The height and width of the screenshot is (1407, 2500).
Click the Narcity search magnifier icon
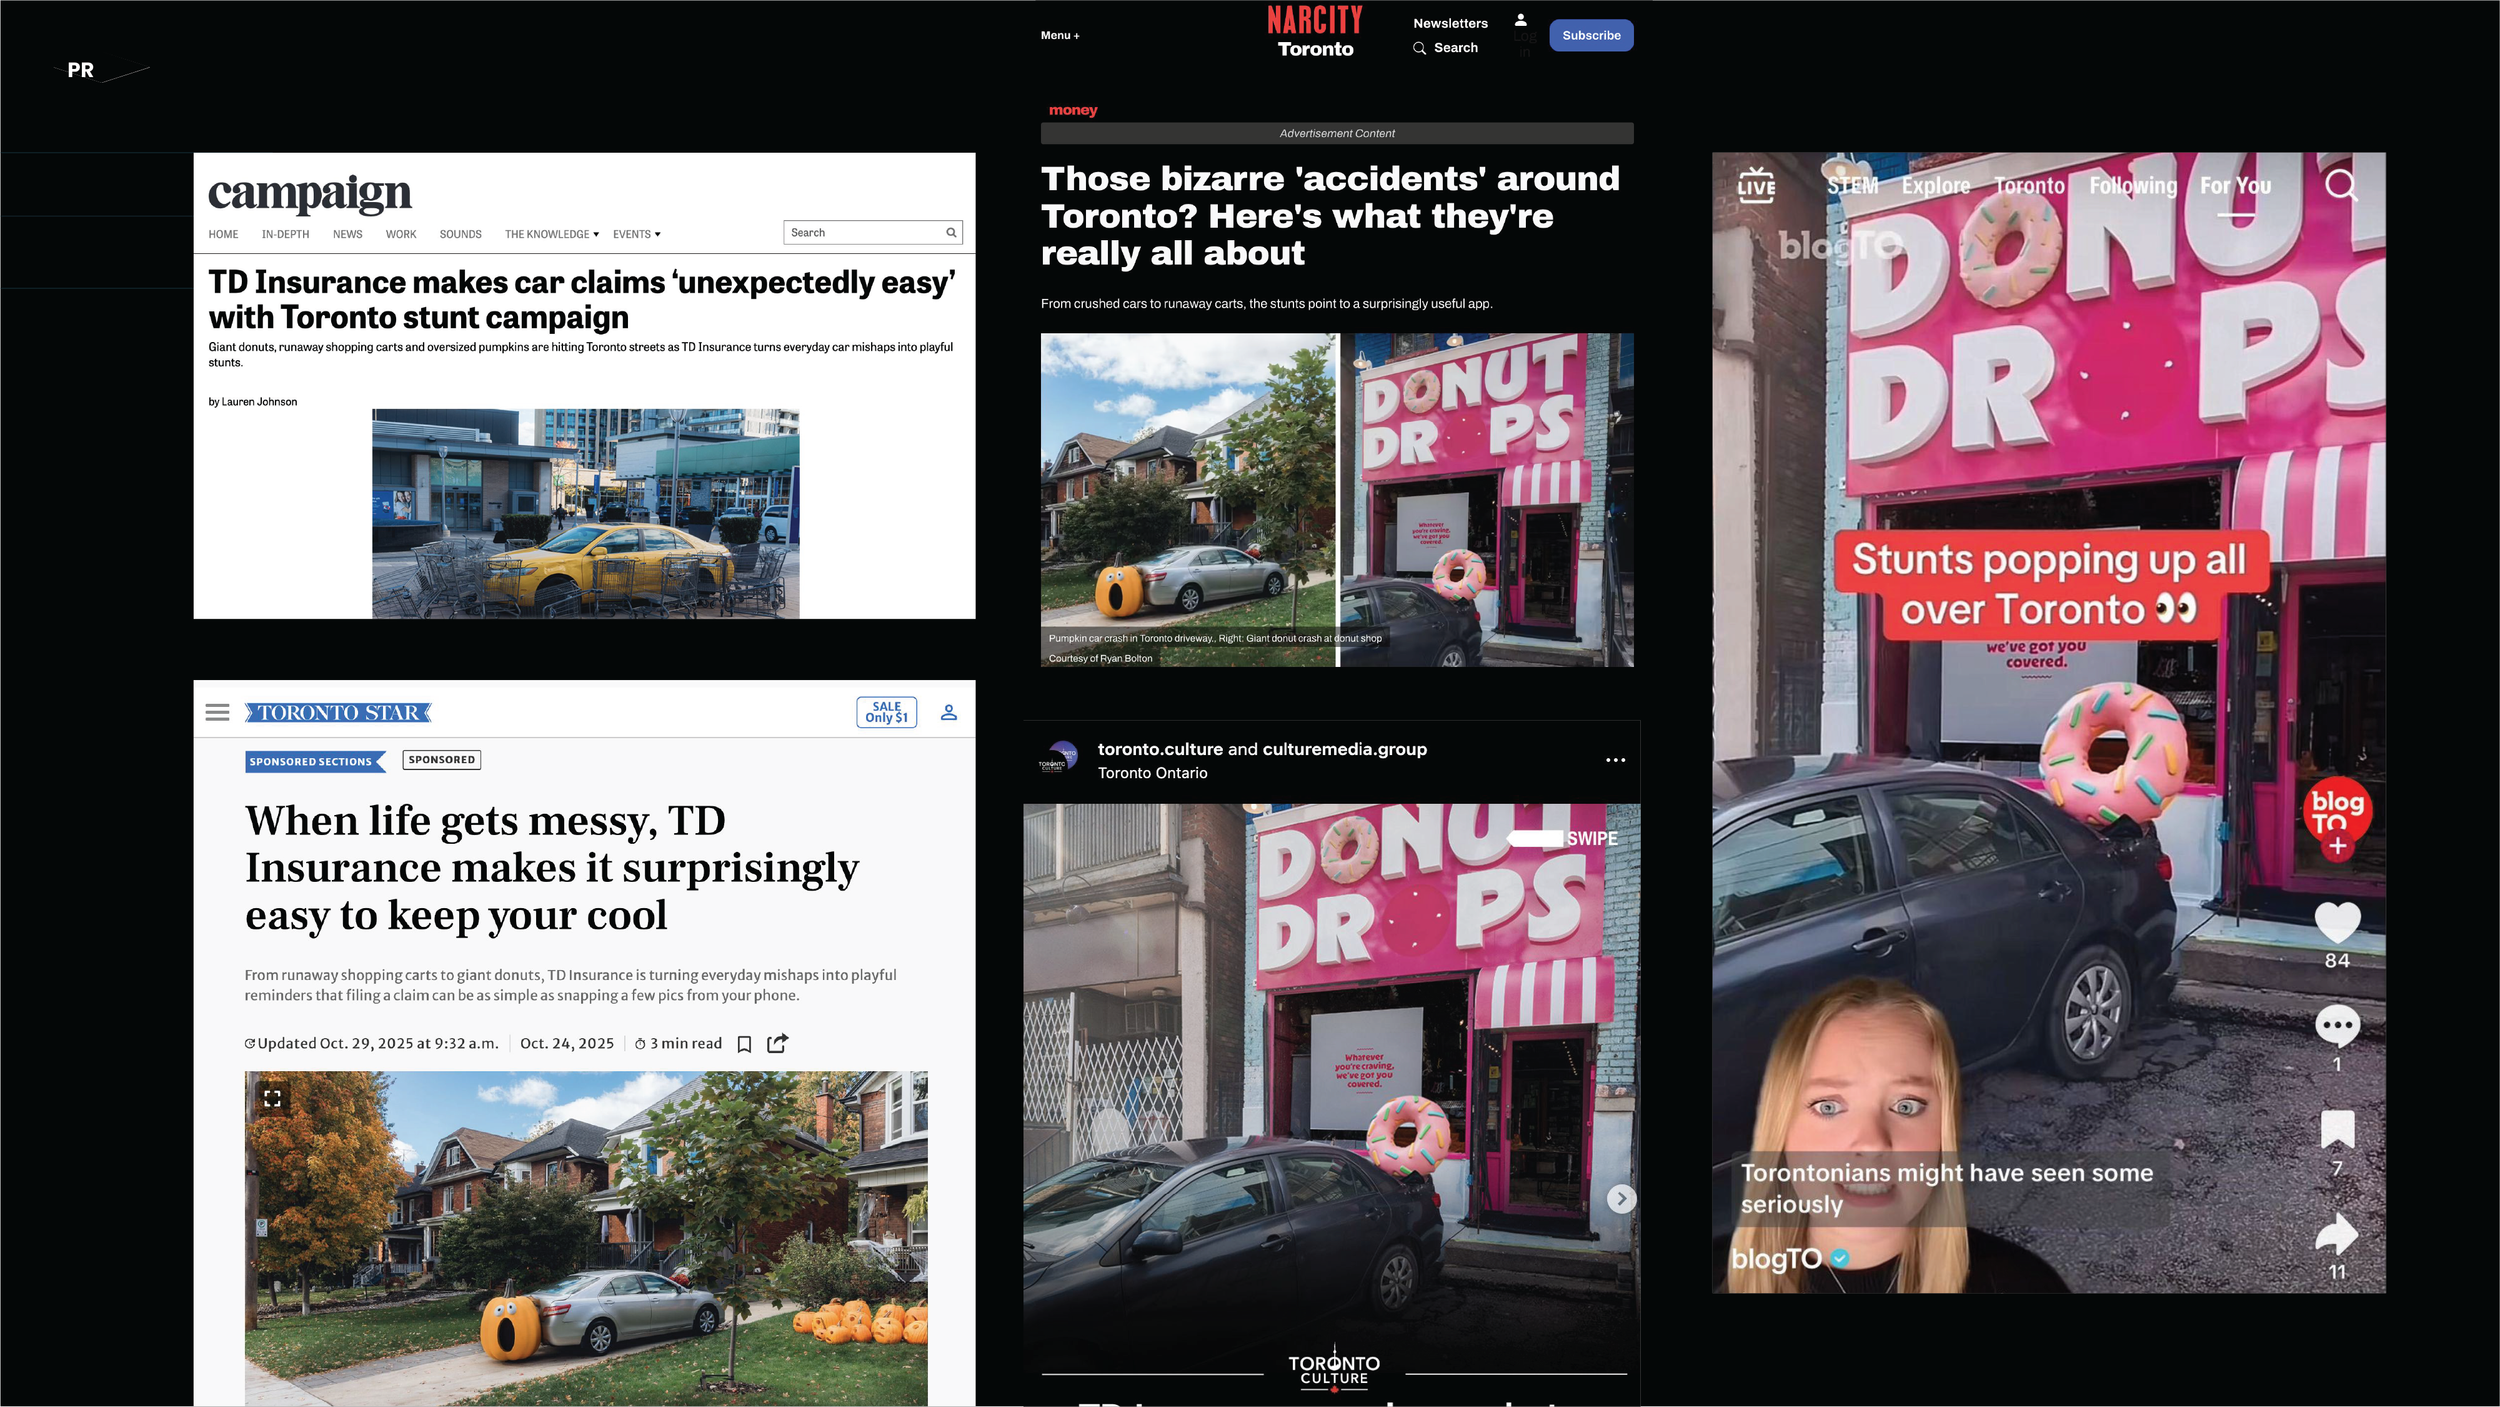point(1419,48)
